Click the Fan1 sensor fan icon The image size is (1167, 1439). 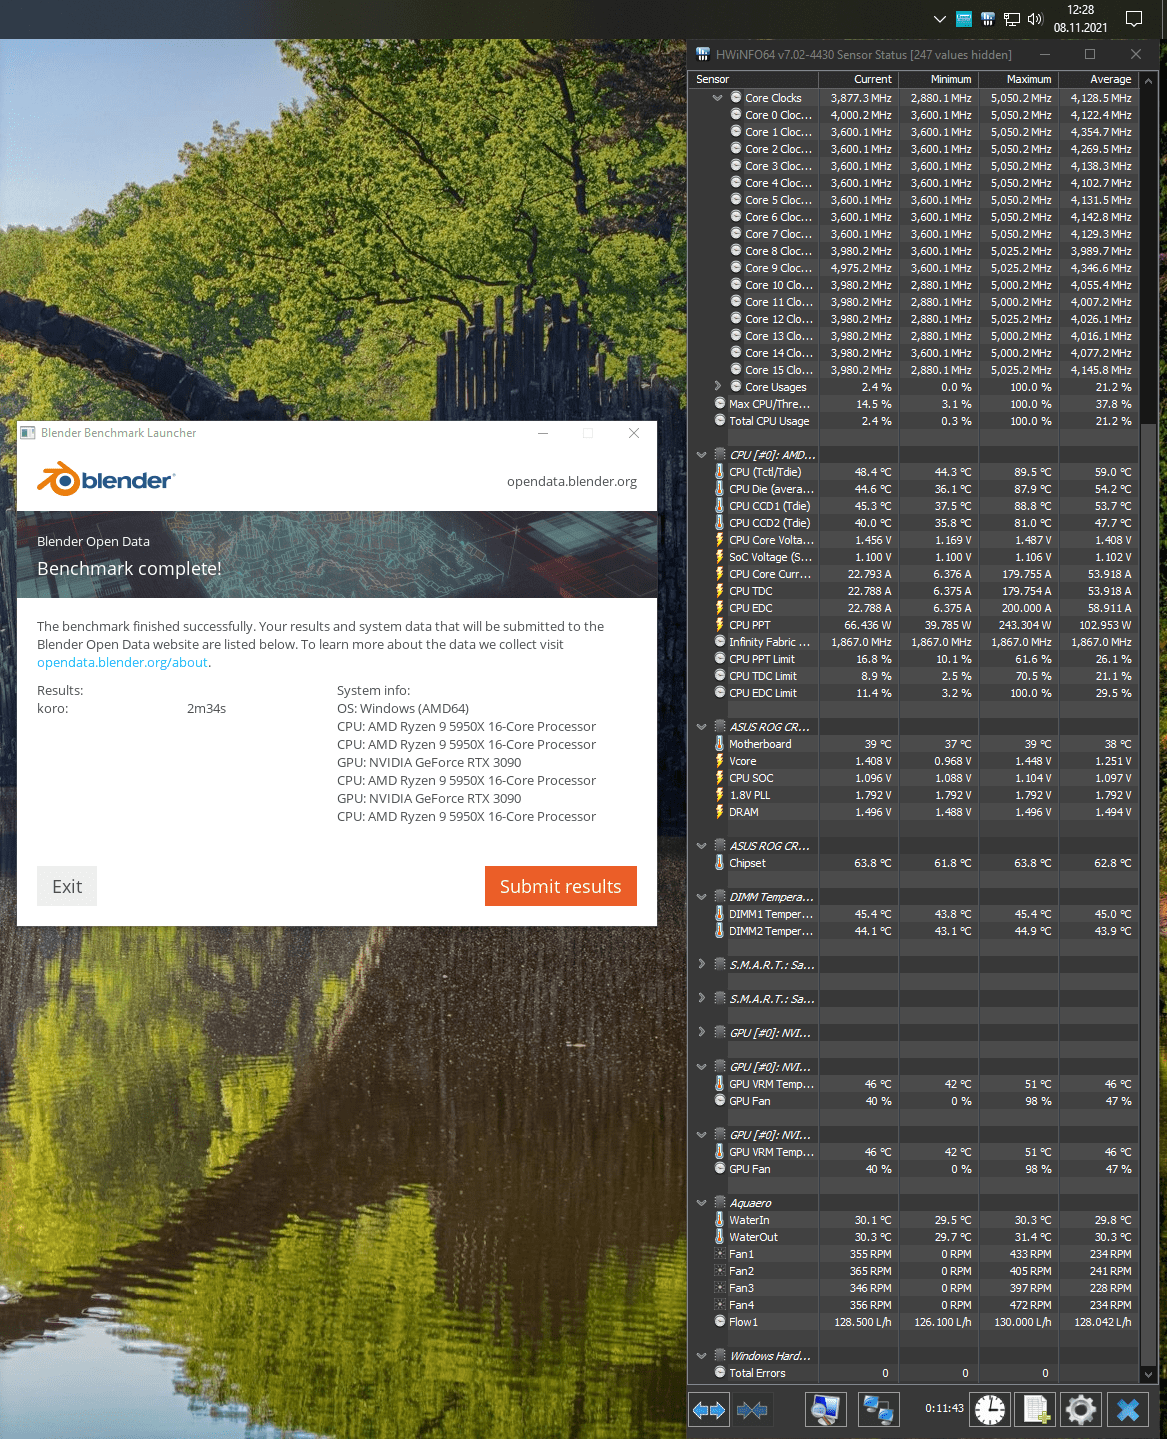[x=720, y=1254]
